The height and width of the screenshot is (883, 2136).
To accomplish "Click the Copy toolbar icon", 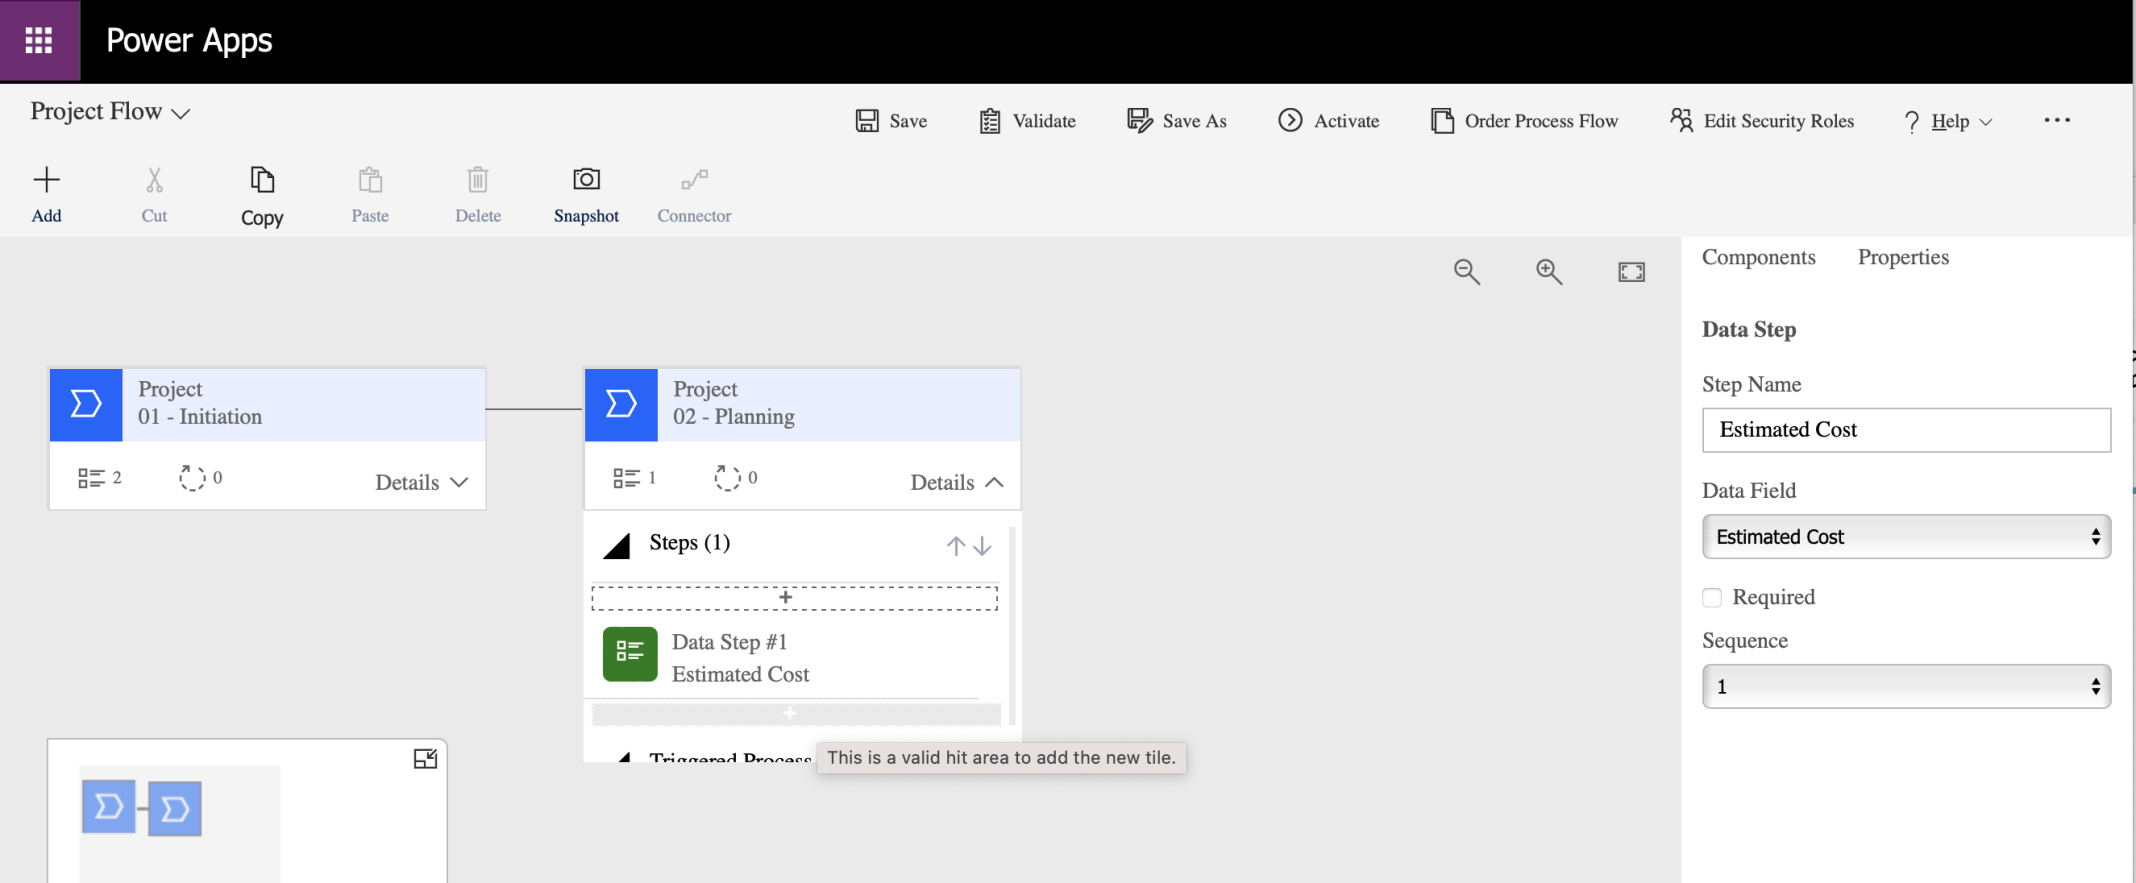I will click(x=262, y=180).
